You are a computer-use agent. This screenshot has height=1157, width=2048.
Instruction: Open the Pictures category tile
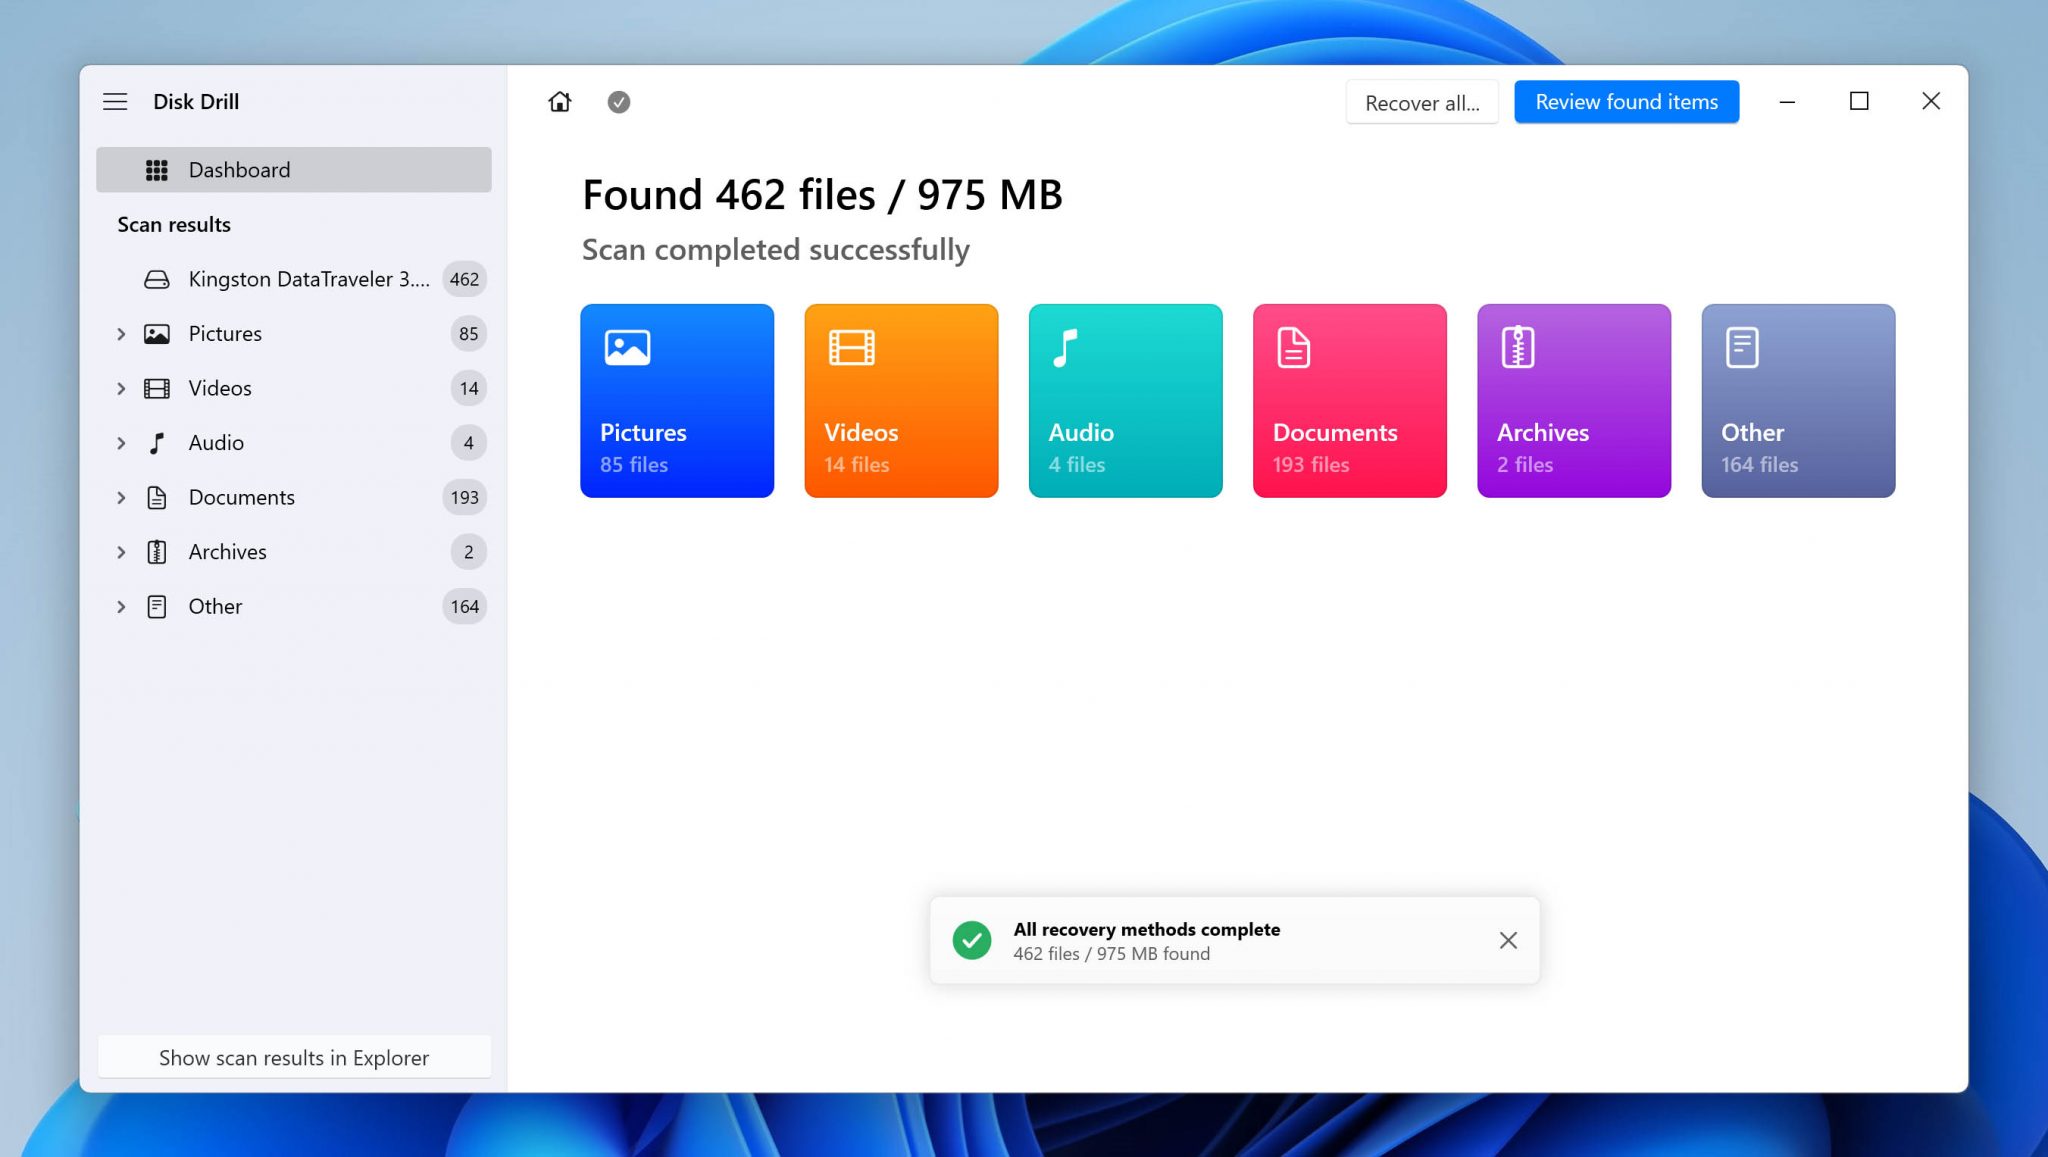[677, 400]
